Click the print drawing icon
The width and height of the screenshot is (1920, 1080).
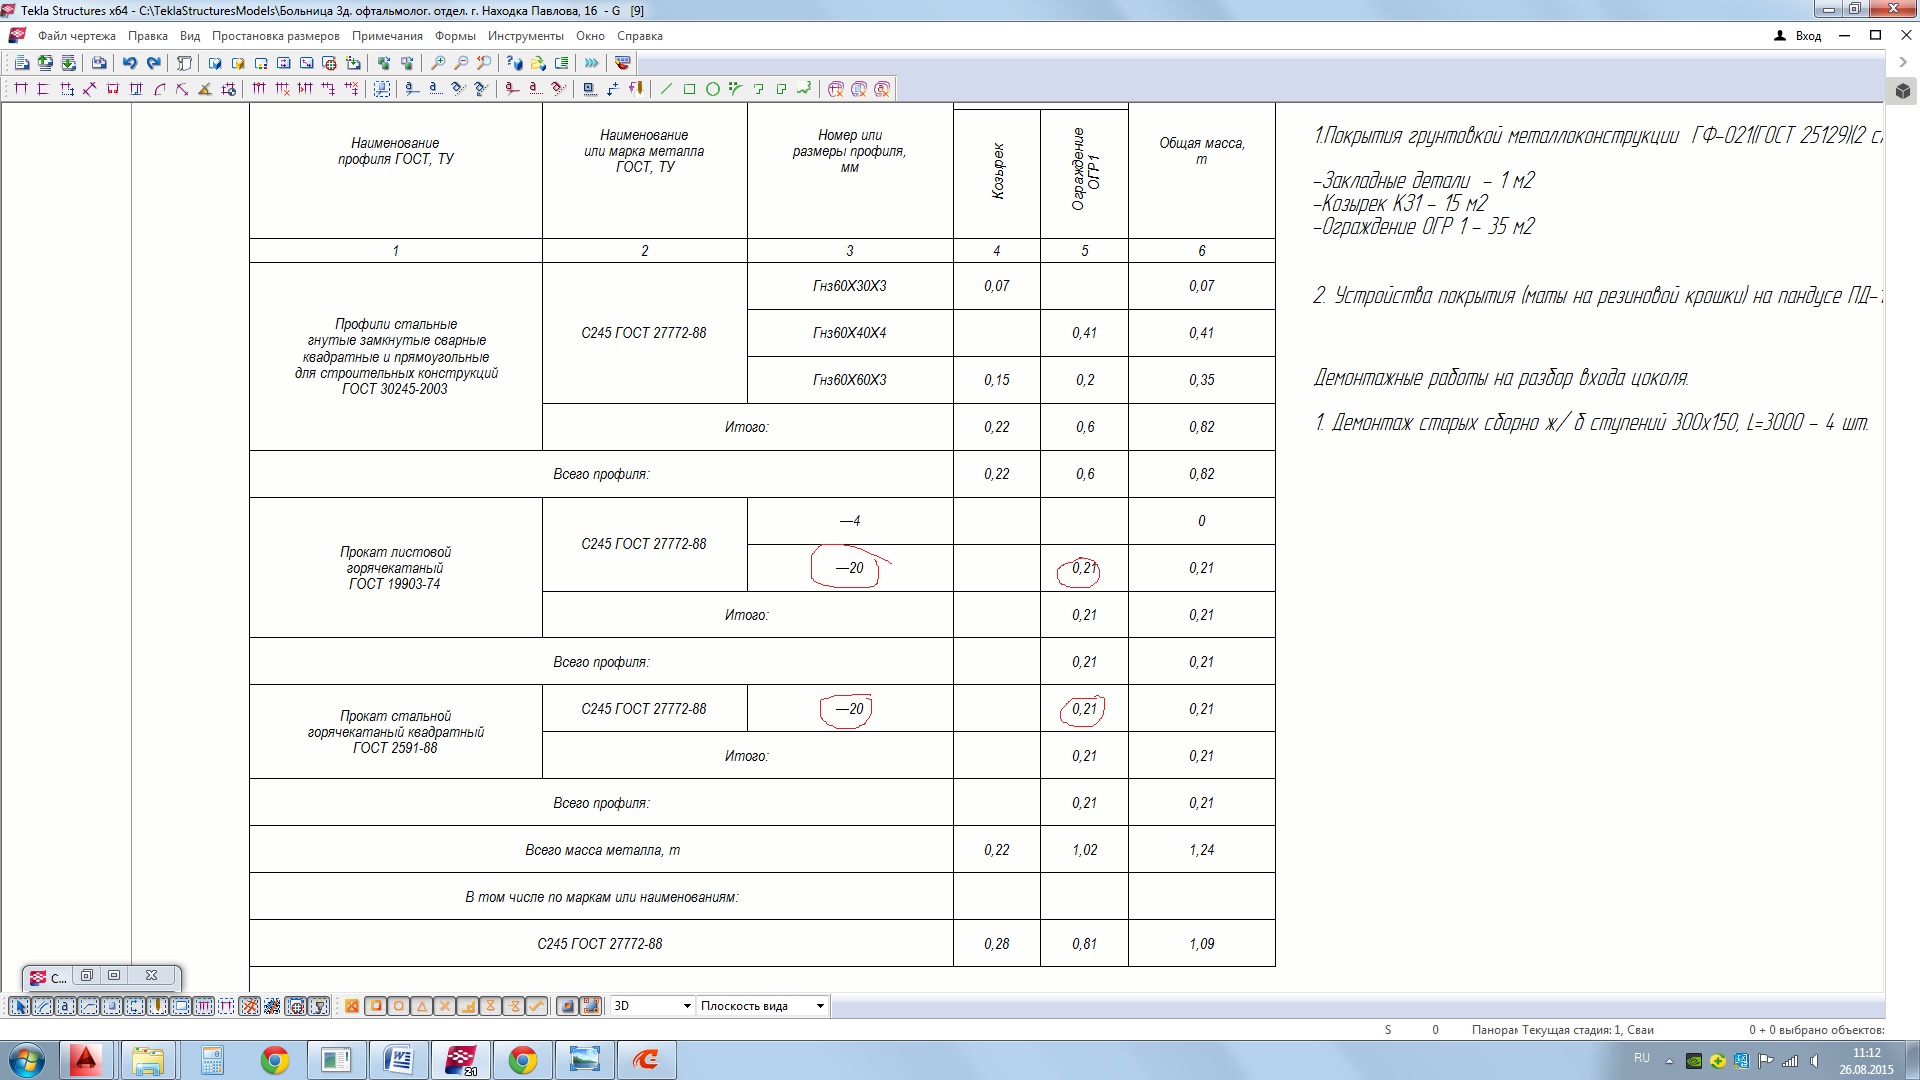coord(98,63)
